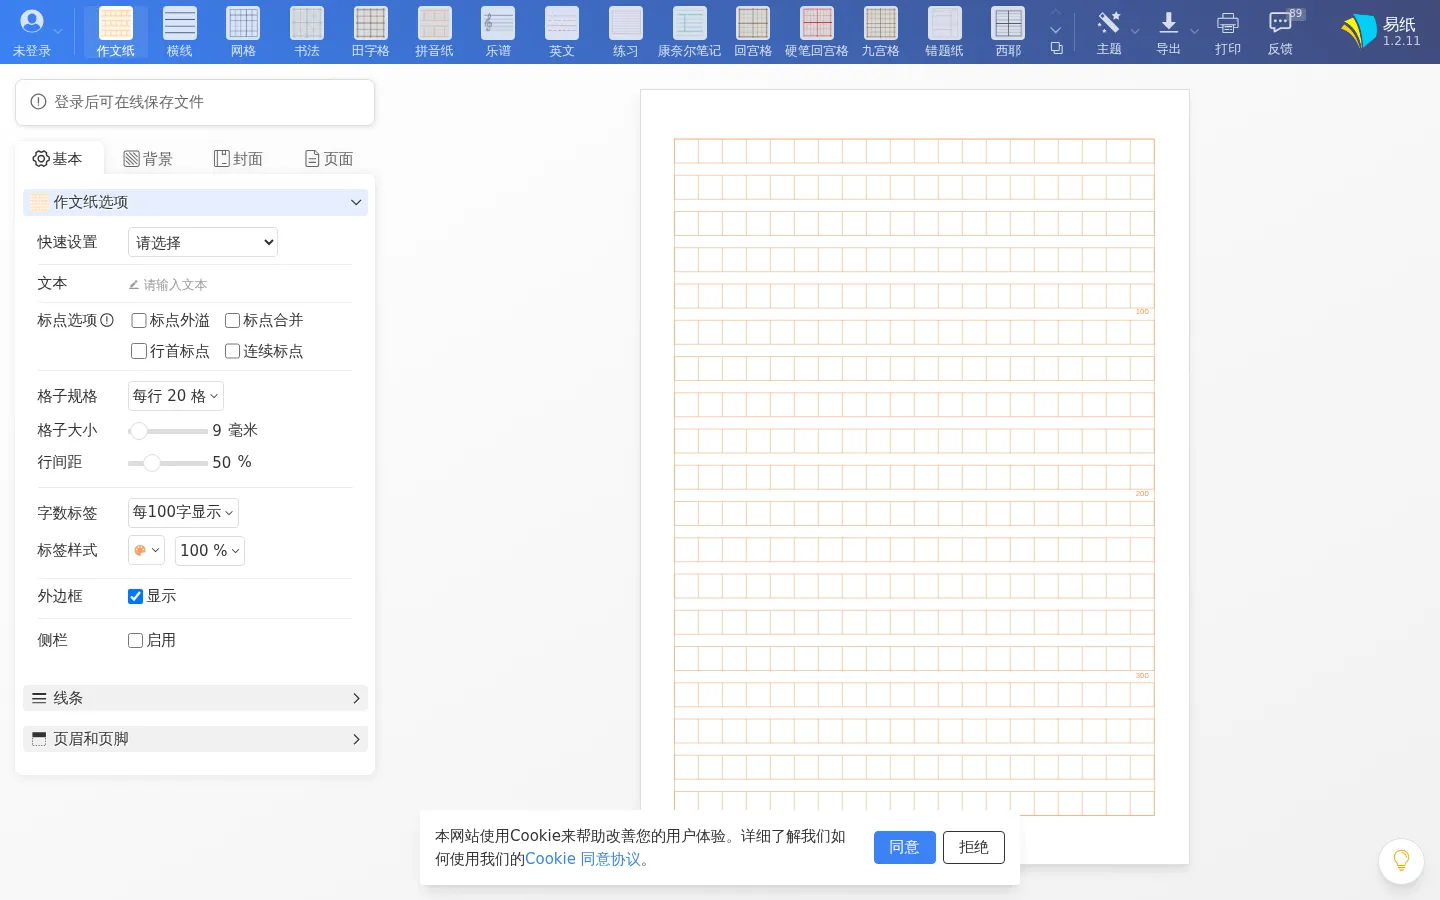The height and width of the screenshot is (900, 1440).
Task: Choose the 书法 calligraphy paper icon
Action: point(307,31)
